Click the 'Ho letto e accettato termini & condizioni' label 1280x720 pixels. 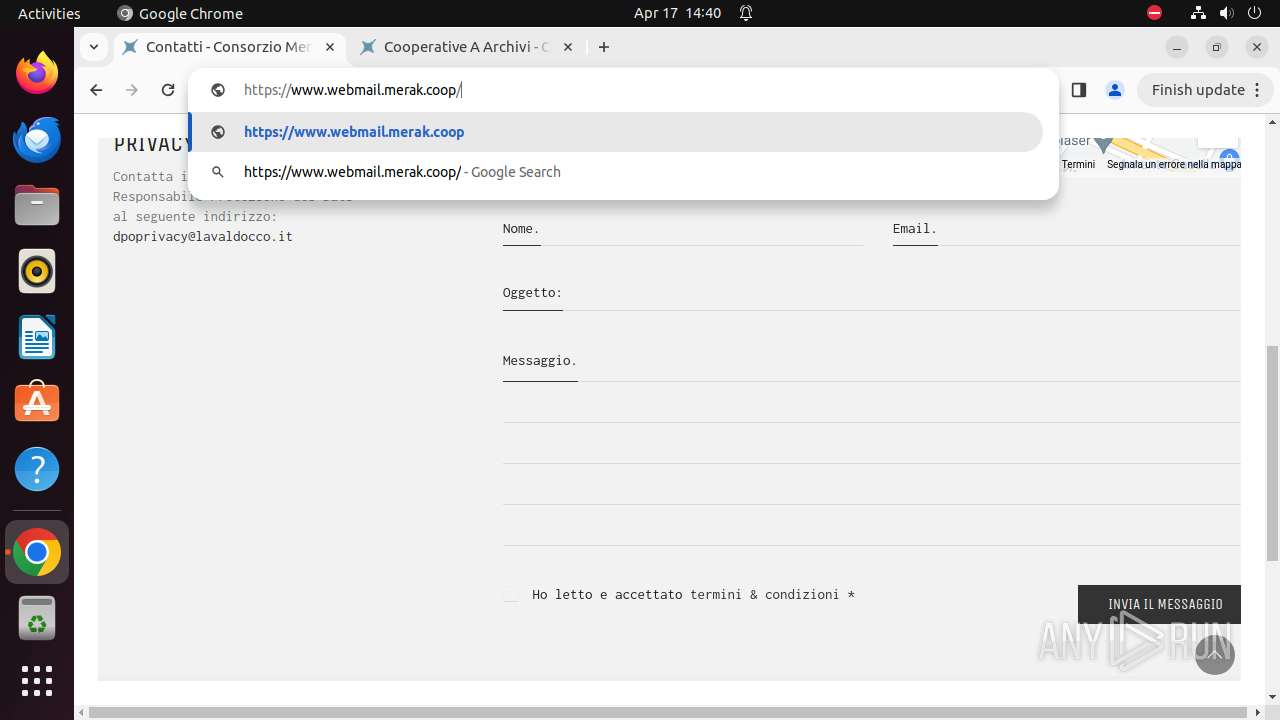693,595
